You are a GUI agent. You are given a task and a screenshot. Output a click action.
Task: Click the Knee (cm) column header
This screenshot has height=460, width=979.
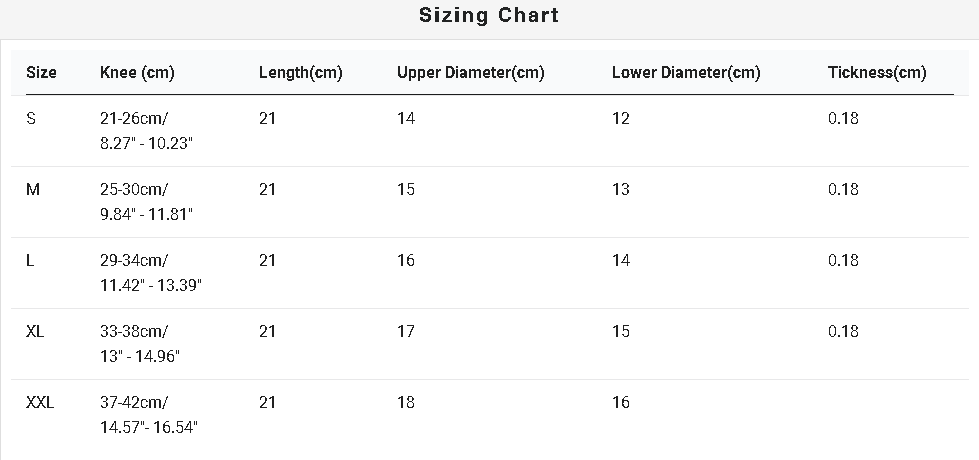pos(137,72)
